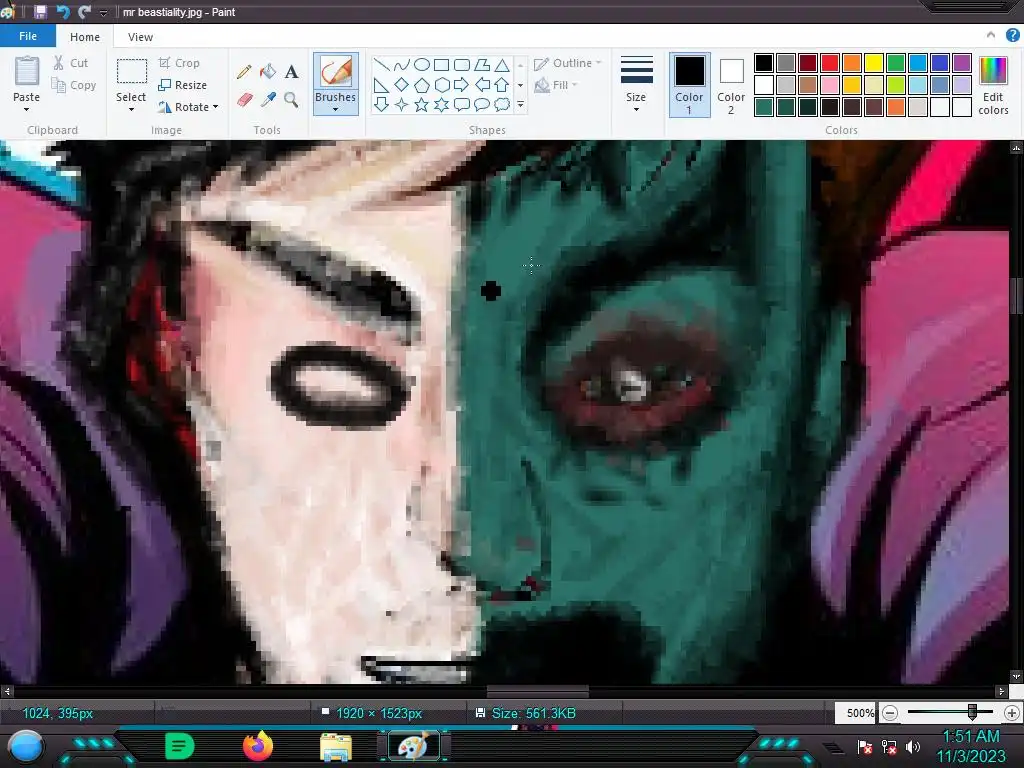Open Firefox from the taskbar
1024x768 pixels.
pos(257,746)
